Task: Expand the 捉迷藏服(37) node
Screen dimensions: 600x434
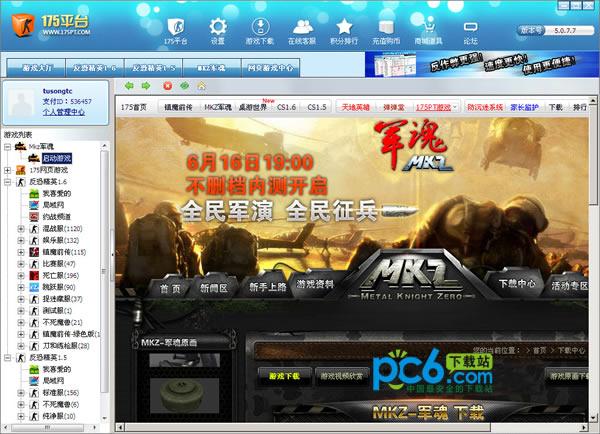Action: [21, 299]
